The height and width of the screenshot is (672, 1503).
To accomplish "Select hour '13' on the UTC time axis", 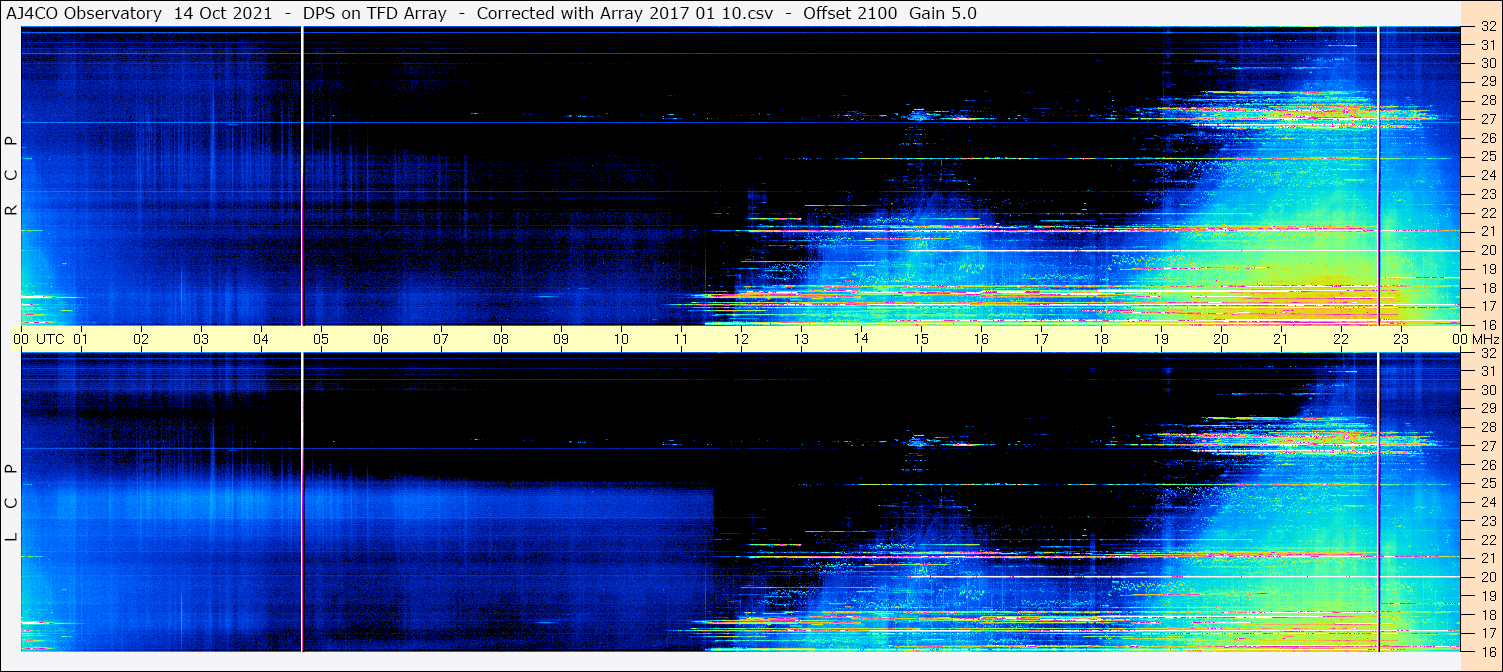I will (801, 339).
